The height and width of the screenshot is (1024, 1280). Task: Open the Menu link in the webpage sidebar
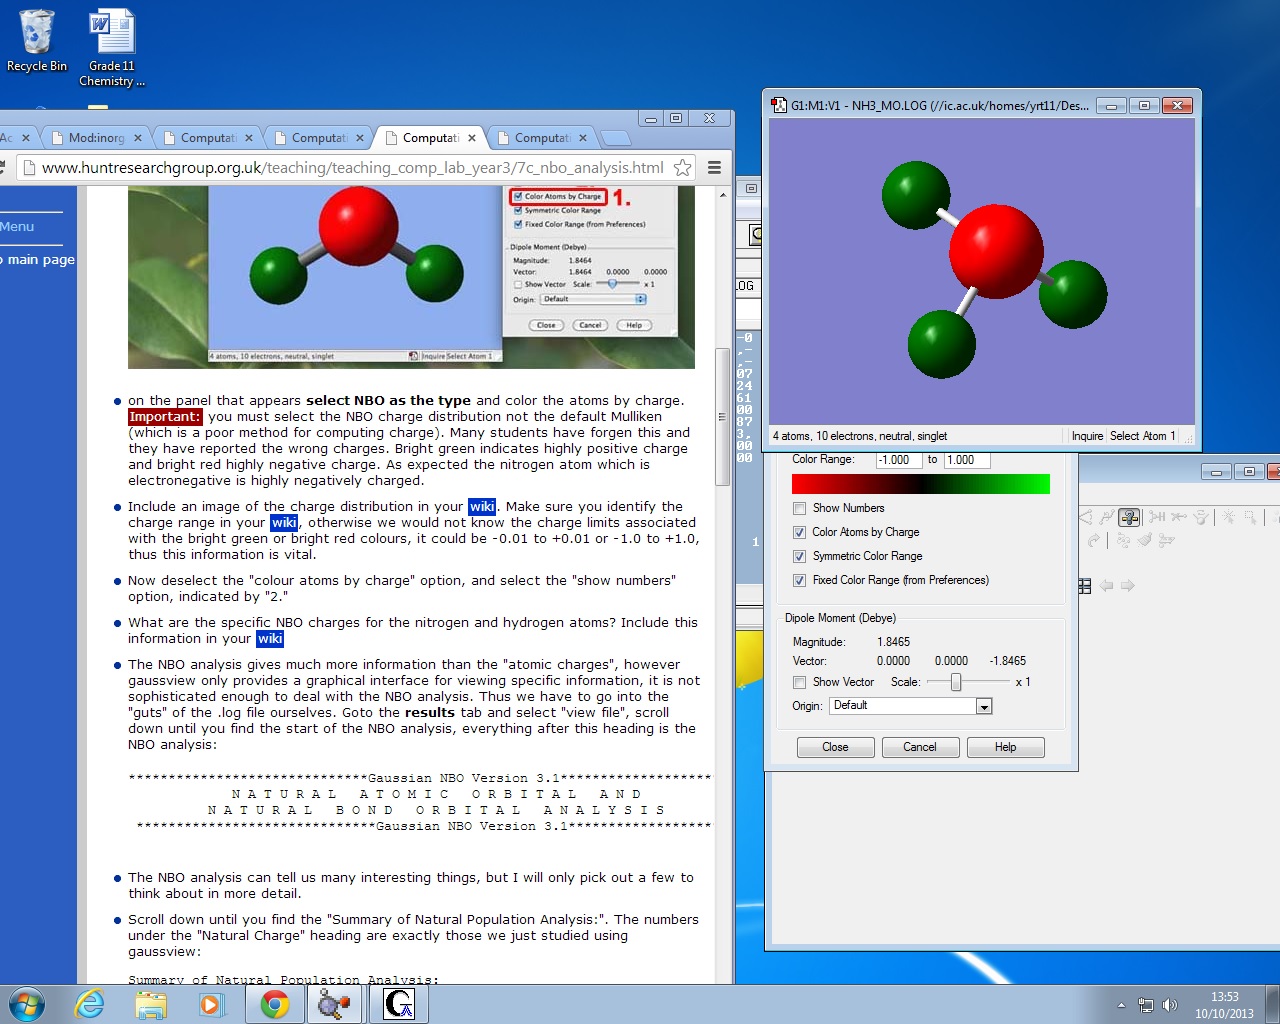pos(17,227)
